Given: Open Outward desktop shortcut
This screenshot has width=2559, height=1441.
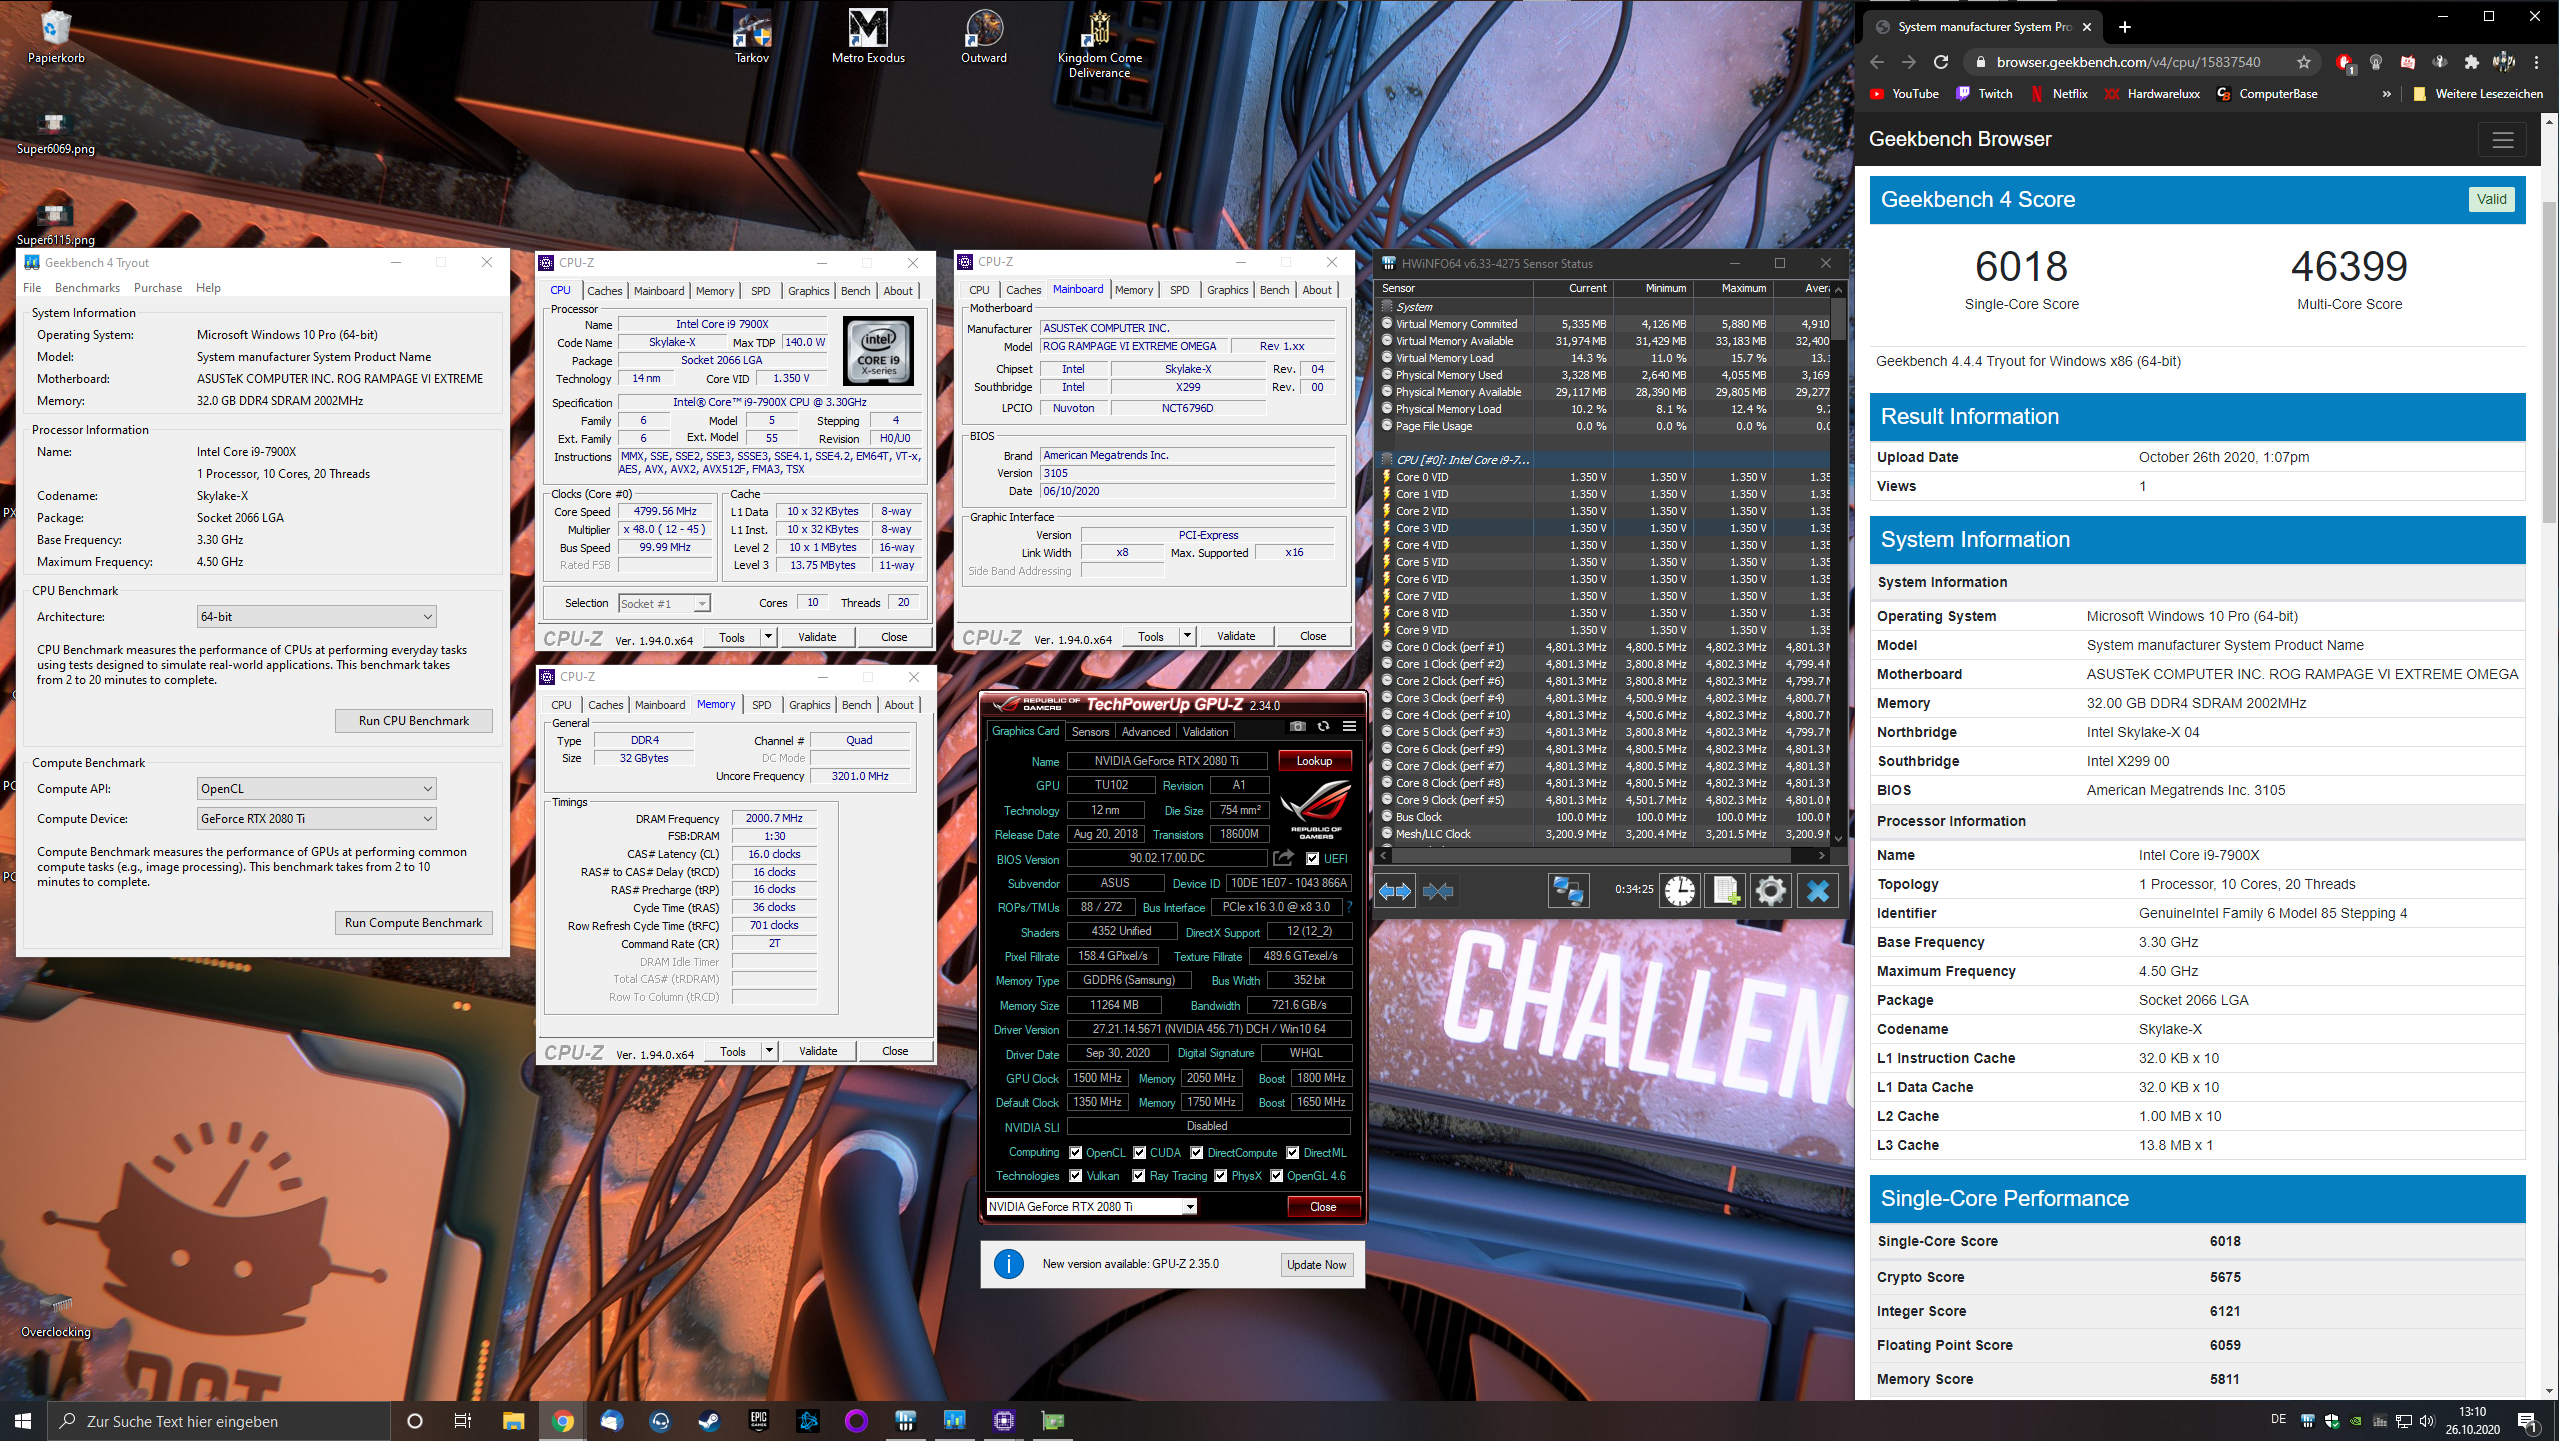Looking at the screenshot, I should click(984, 36).
